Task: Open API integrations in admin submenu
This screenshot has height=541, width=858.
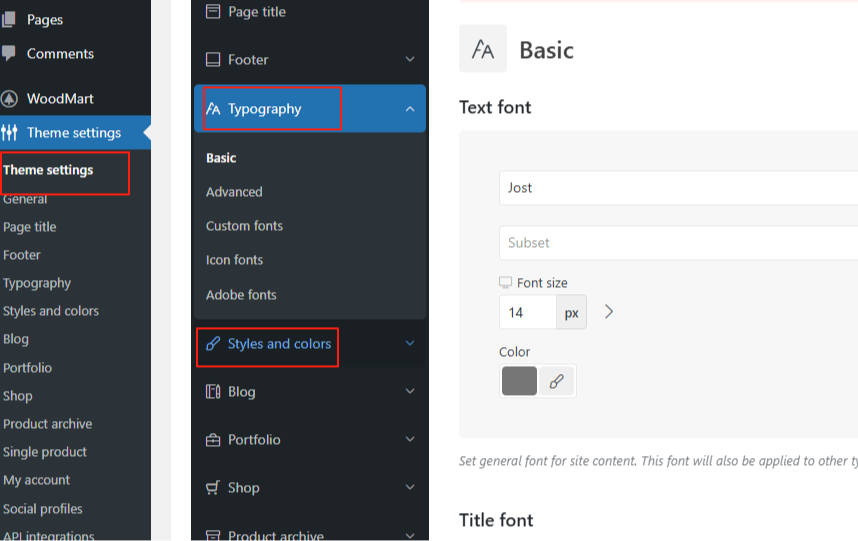Action: click(49, 536)
